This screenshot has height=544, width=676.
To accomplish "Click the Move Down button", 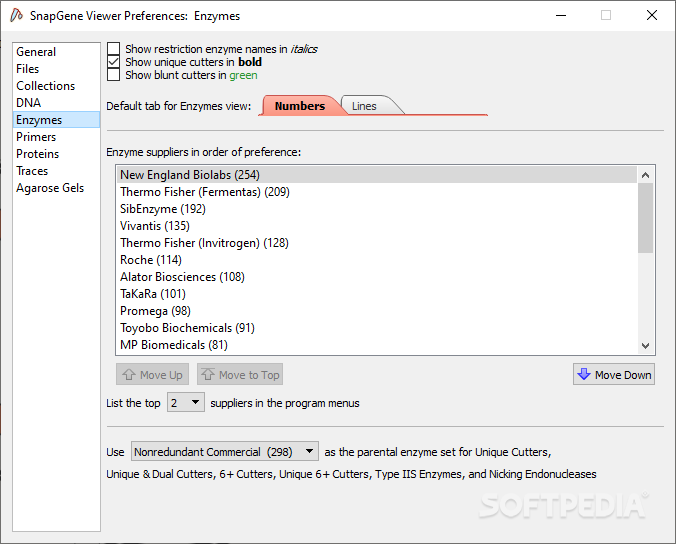I will 614,374.
